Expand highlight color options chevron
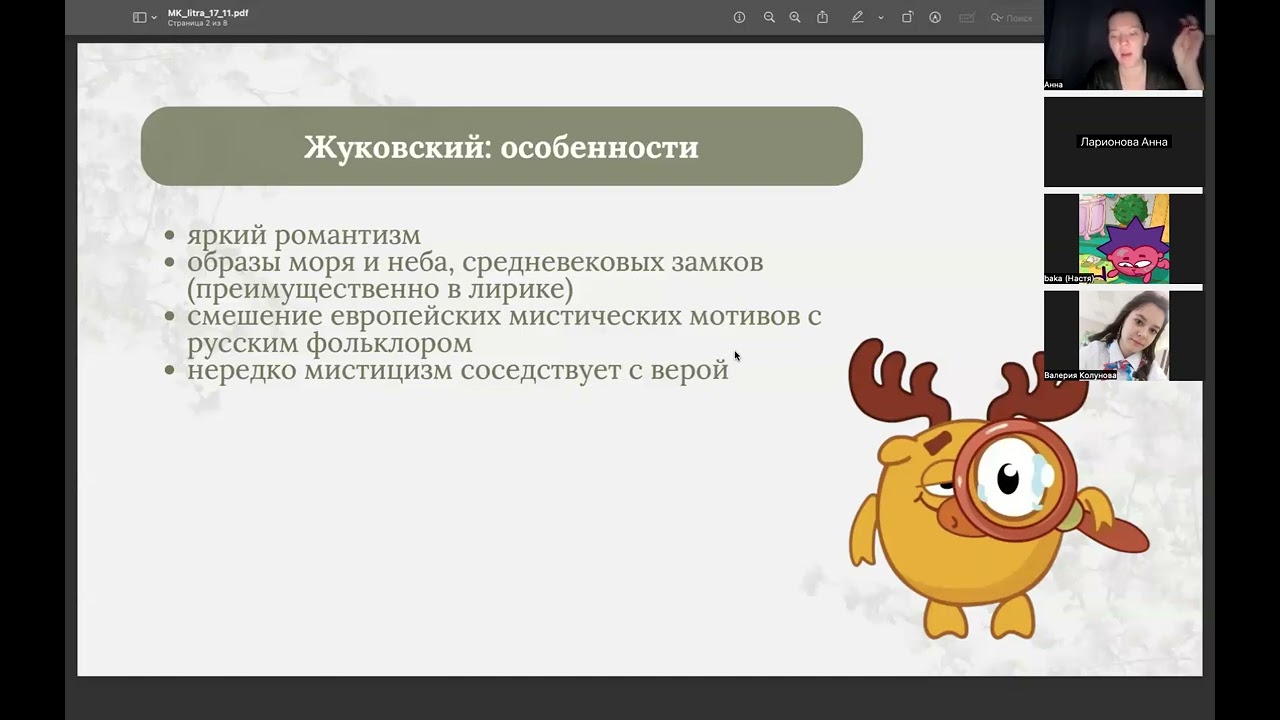1280x720 pixels. click(881, 18)
